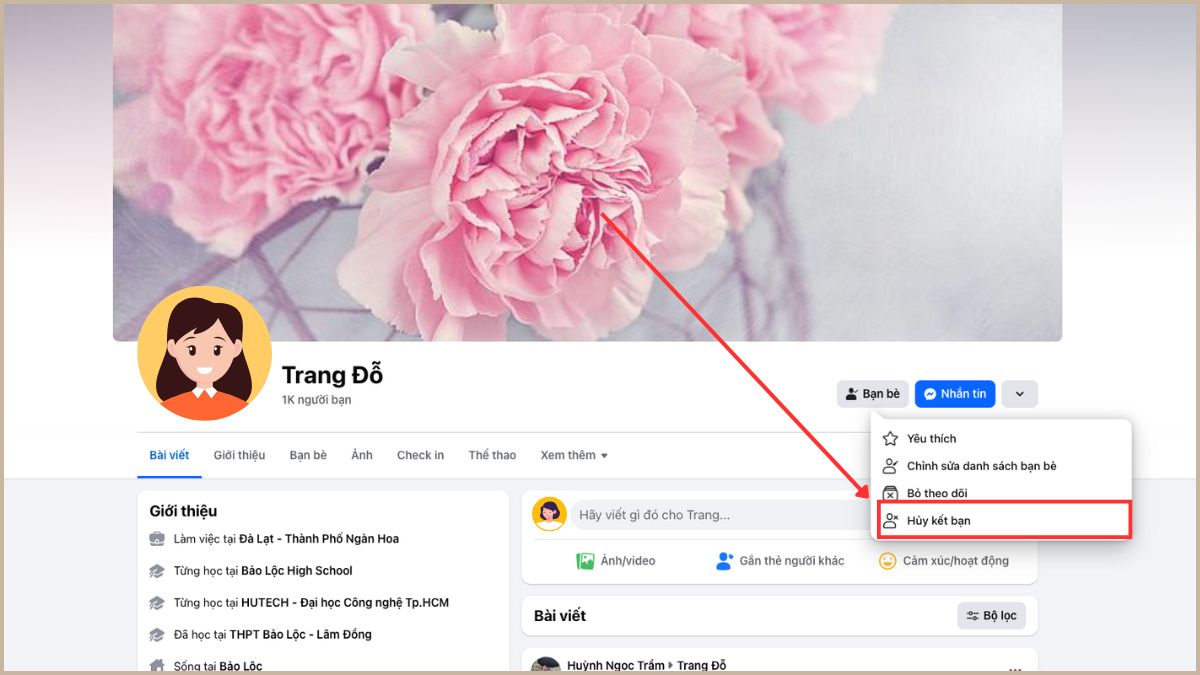1200x675 pixels.
Task: Open the Giới thiệu tab
Action: (239, 455)
